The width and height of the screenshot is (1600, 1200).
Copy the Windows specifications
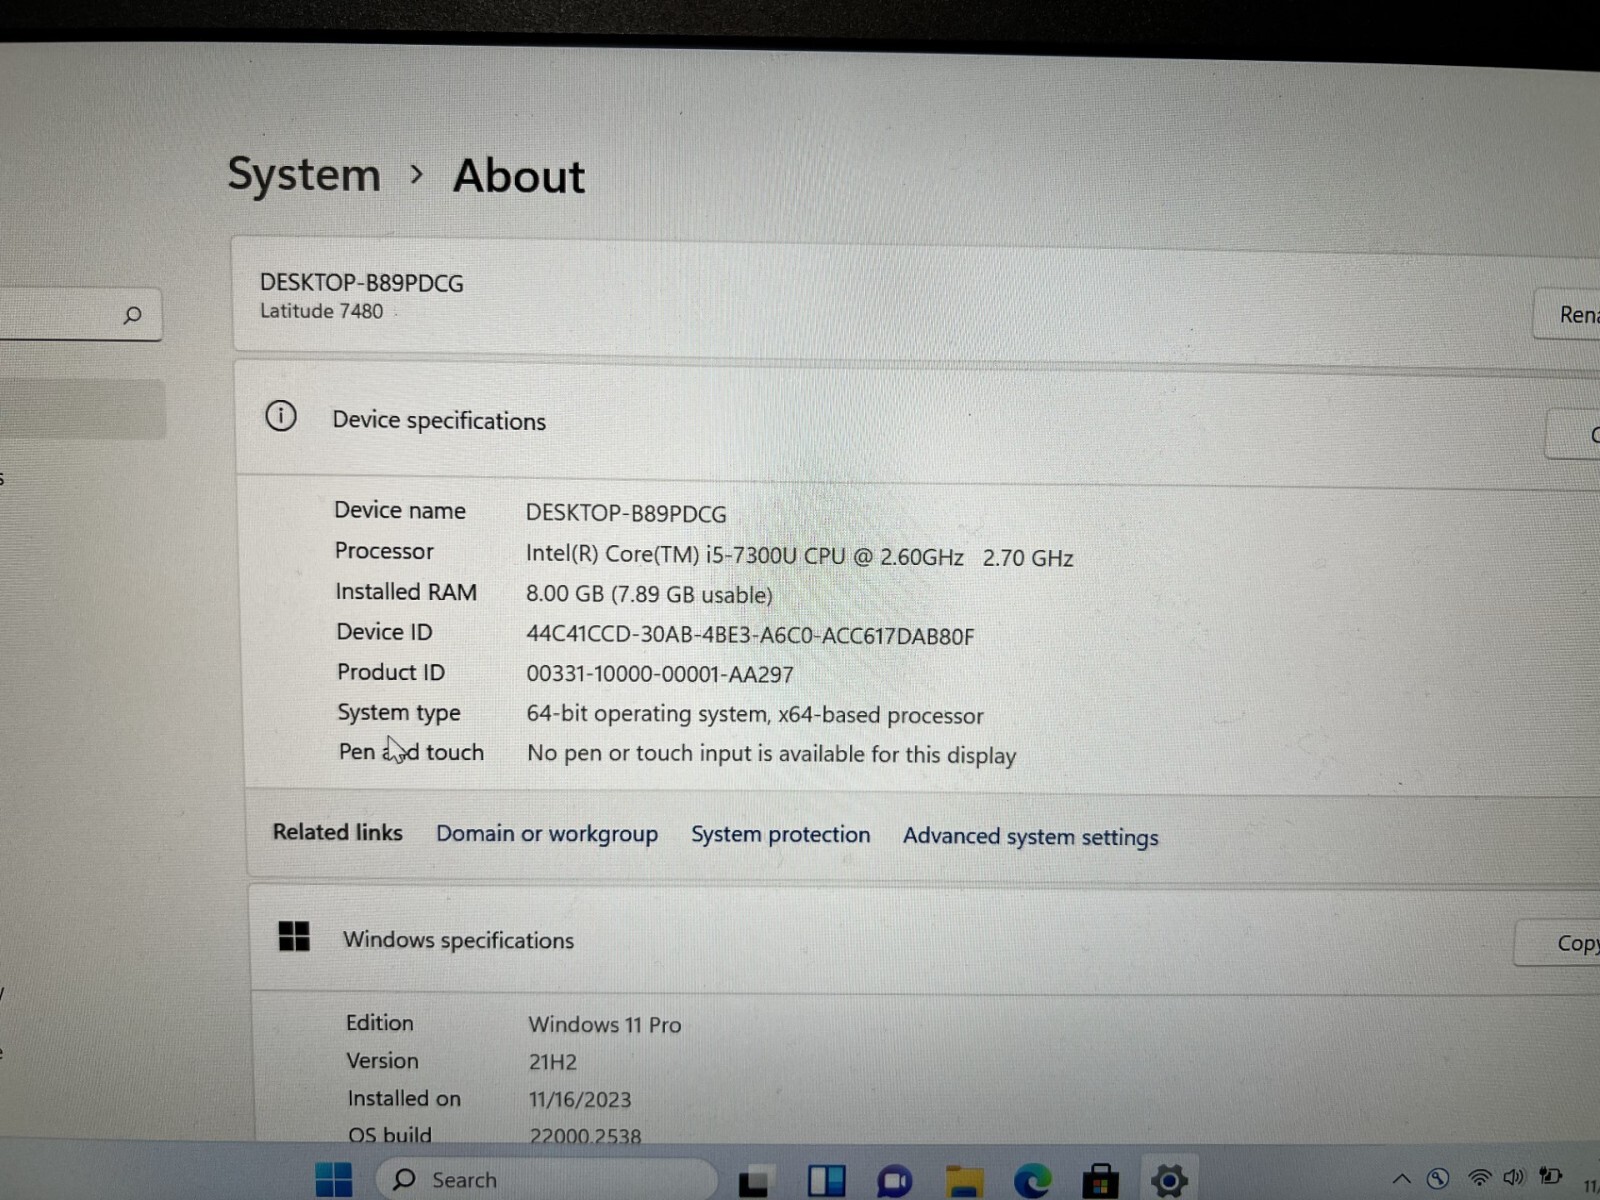click(x=1558, y=942)
